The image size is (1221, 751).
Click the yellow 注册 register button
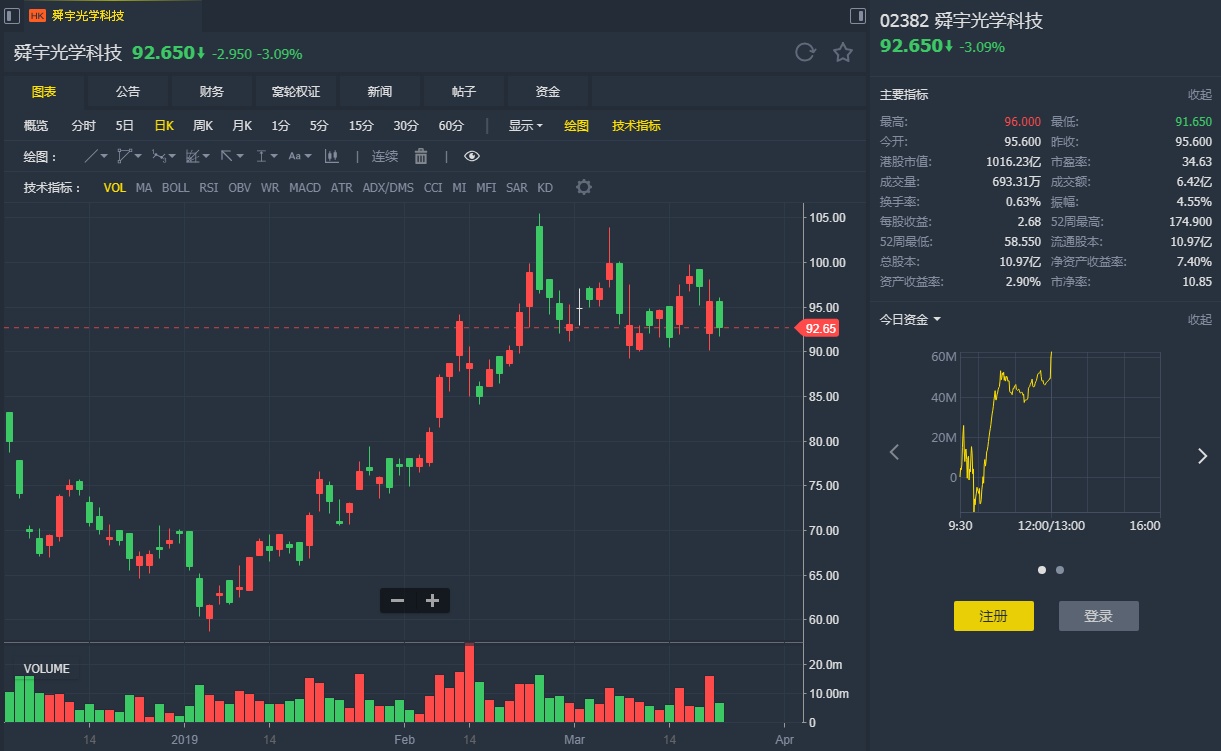pyautogui.click(x=993, y=616)
